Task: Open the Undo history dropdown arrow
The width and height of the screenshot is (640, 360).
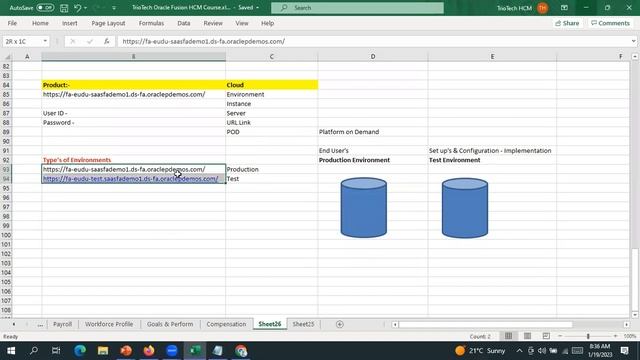Action: click(x=85, y=8)
